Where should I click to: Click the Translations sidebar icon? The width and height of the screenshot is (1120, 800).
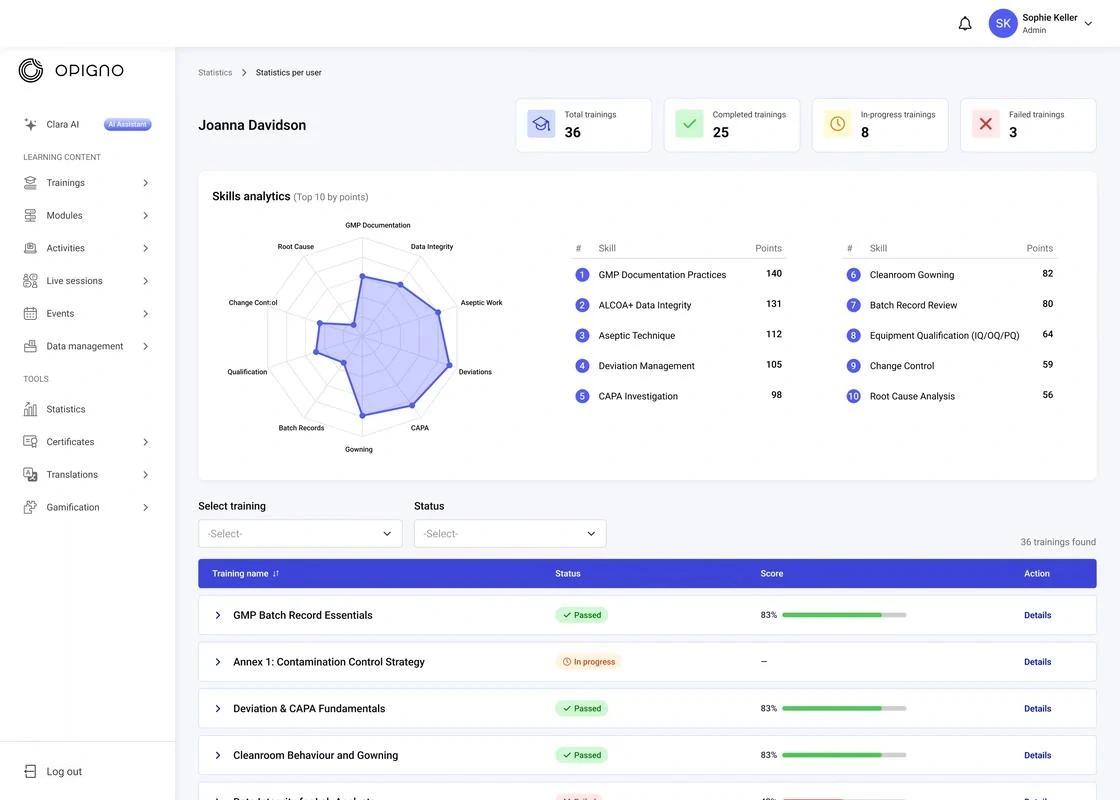30,474
